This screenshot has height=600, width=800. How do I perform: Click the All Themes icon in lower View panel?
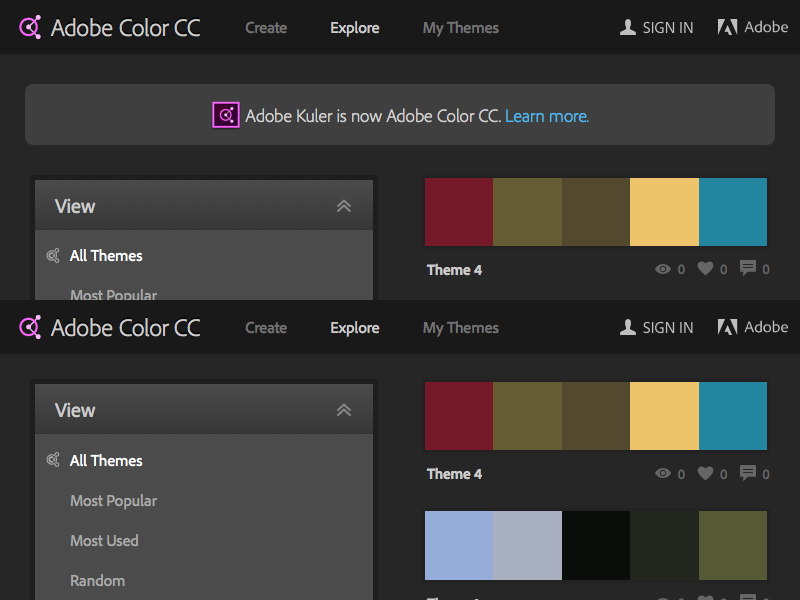(x=53, y=460)
